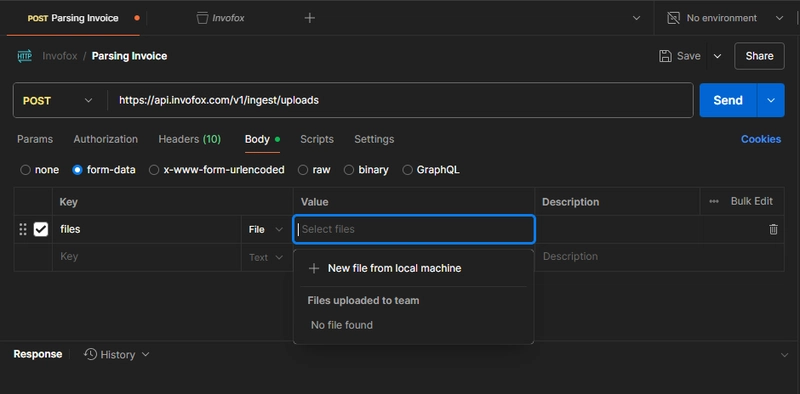
Task: Change the files key type File dropdown
Action: (x=266, y=230)
